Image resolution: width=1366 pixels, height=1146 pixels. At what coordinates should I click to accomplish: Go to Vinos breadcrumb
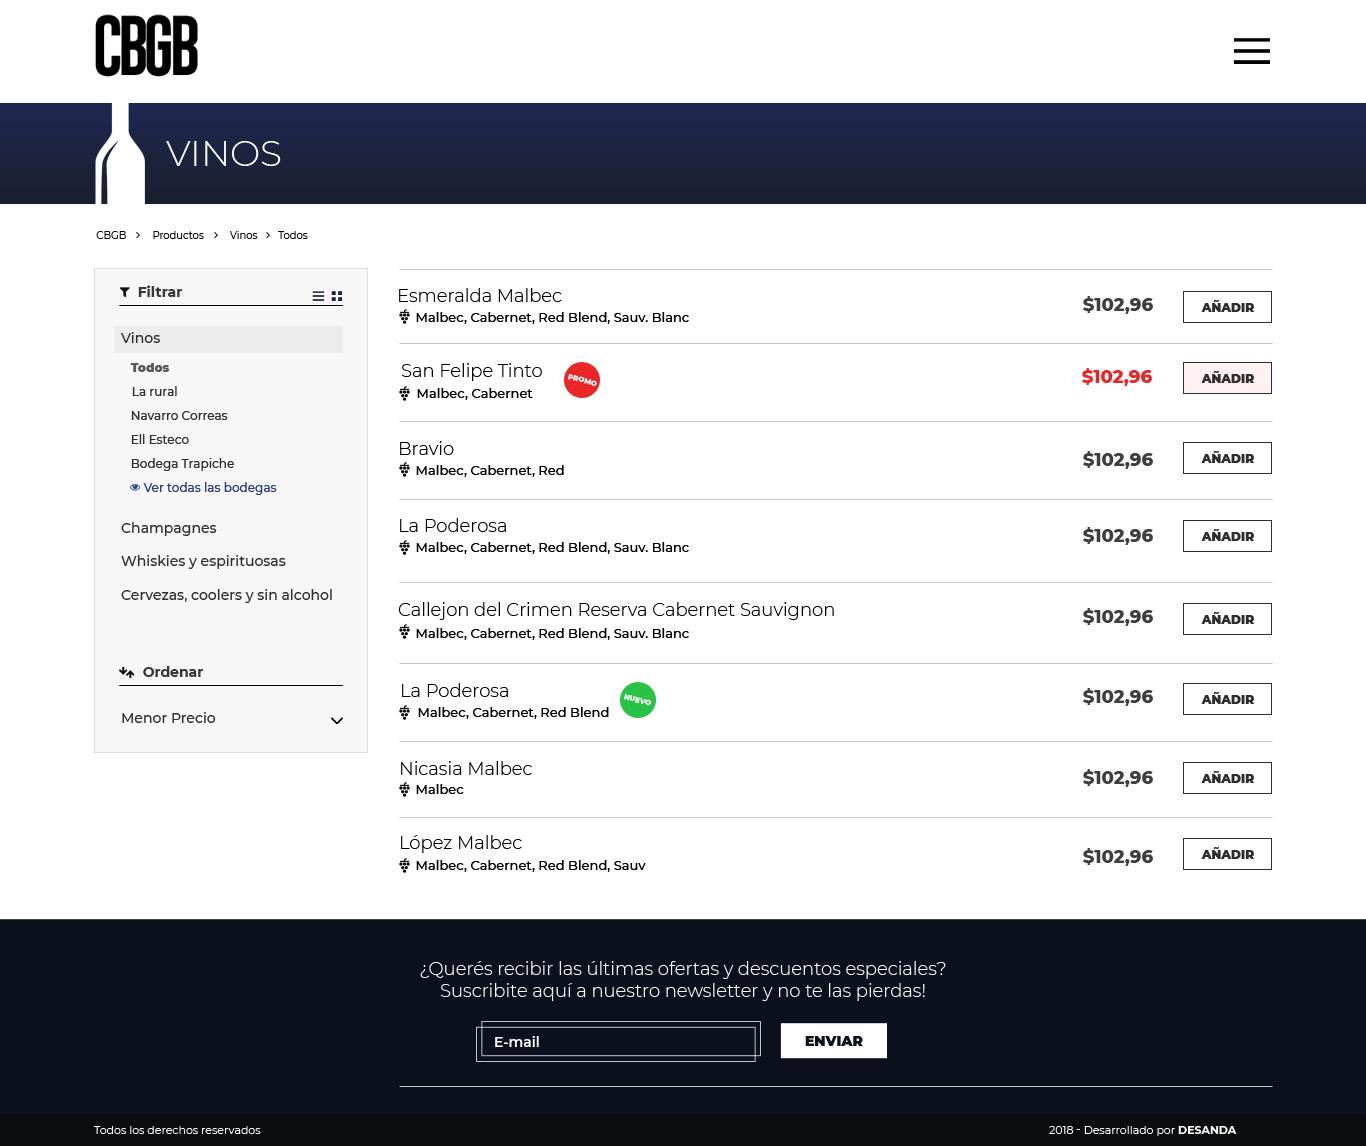244,236
